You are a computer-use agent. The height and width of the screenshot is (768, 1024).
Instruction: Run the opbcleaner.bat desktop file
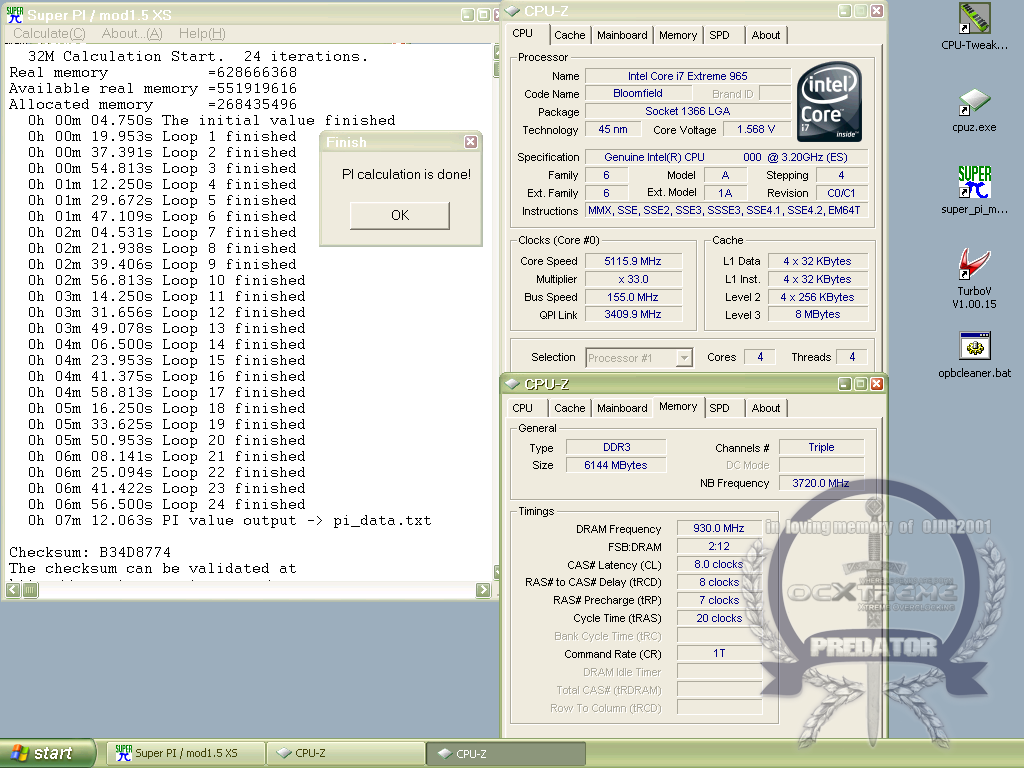click(974, 355)
